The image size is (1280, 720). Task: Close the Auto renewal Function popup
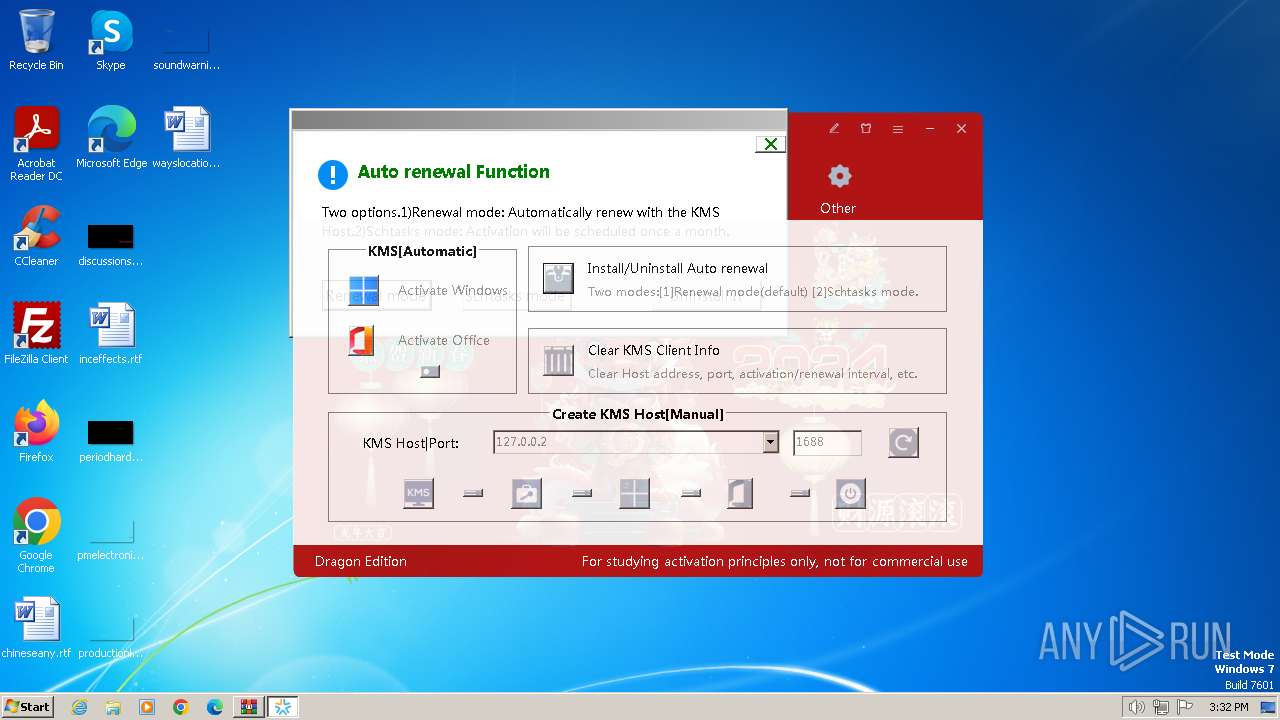[x=771, y=144]
